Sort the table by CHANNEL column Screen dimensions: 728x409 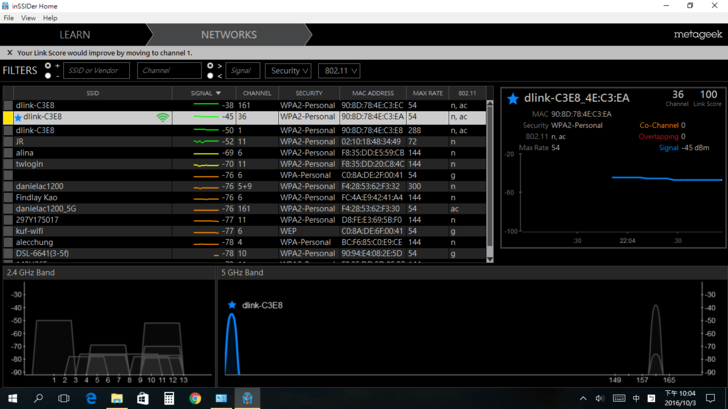point(257,93)
